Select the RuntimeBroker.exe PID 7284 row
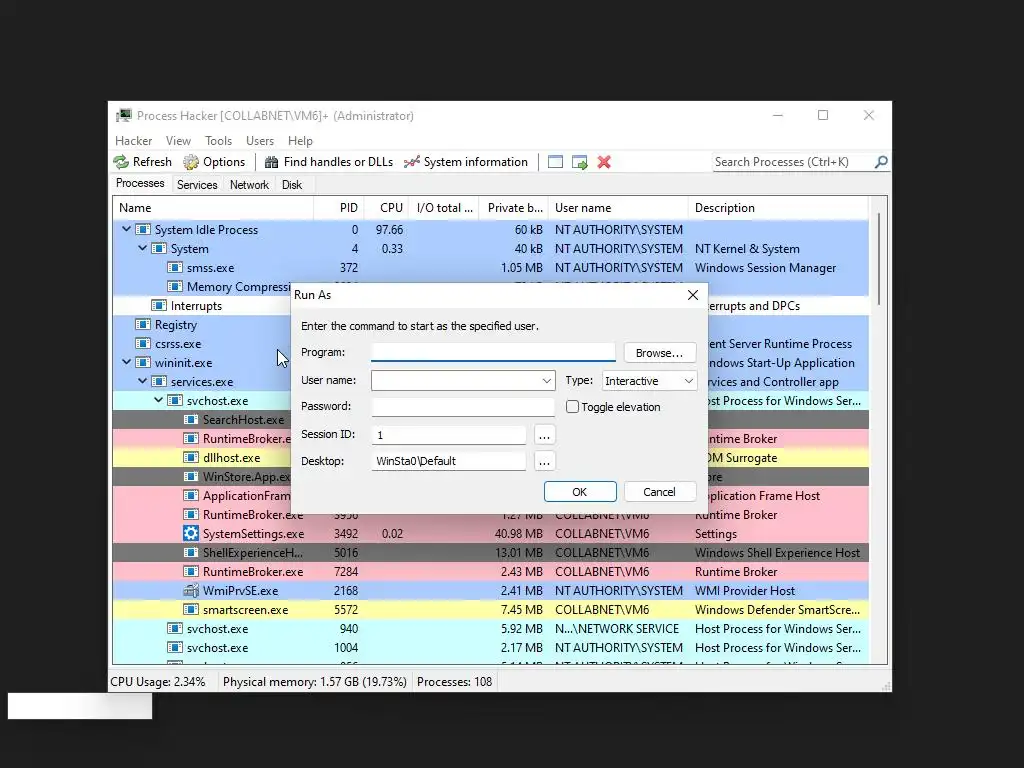This screenshot has height=768, width=1024. [x=490, y=571]
